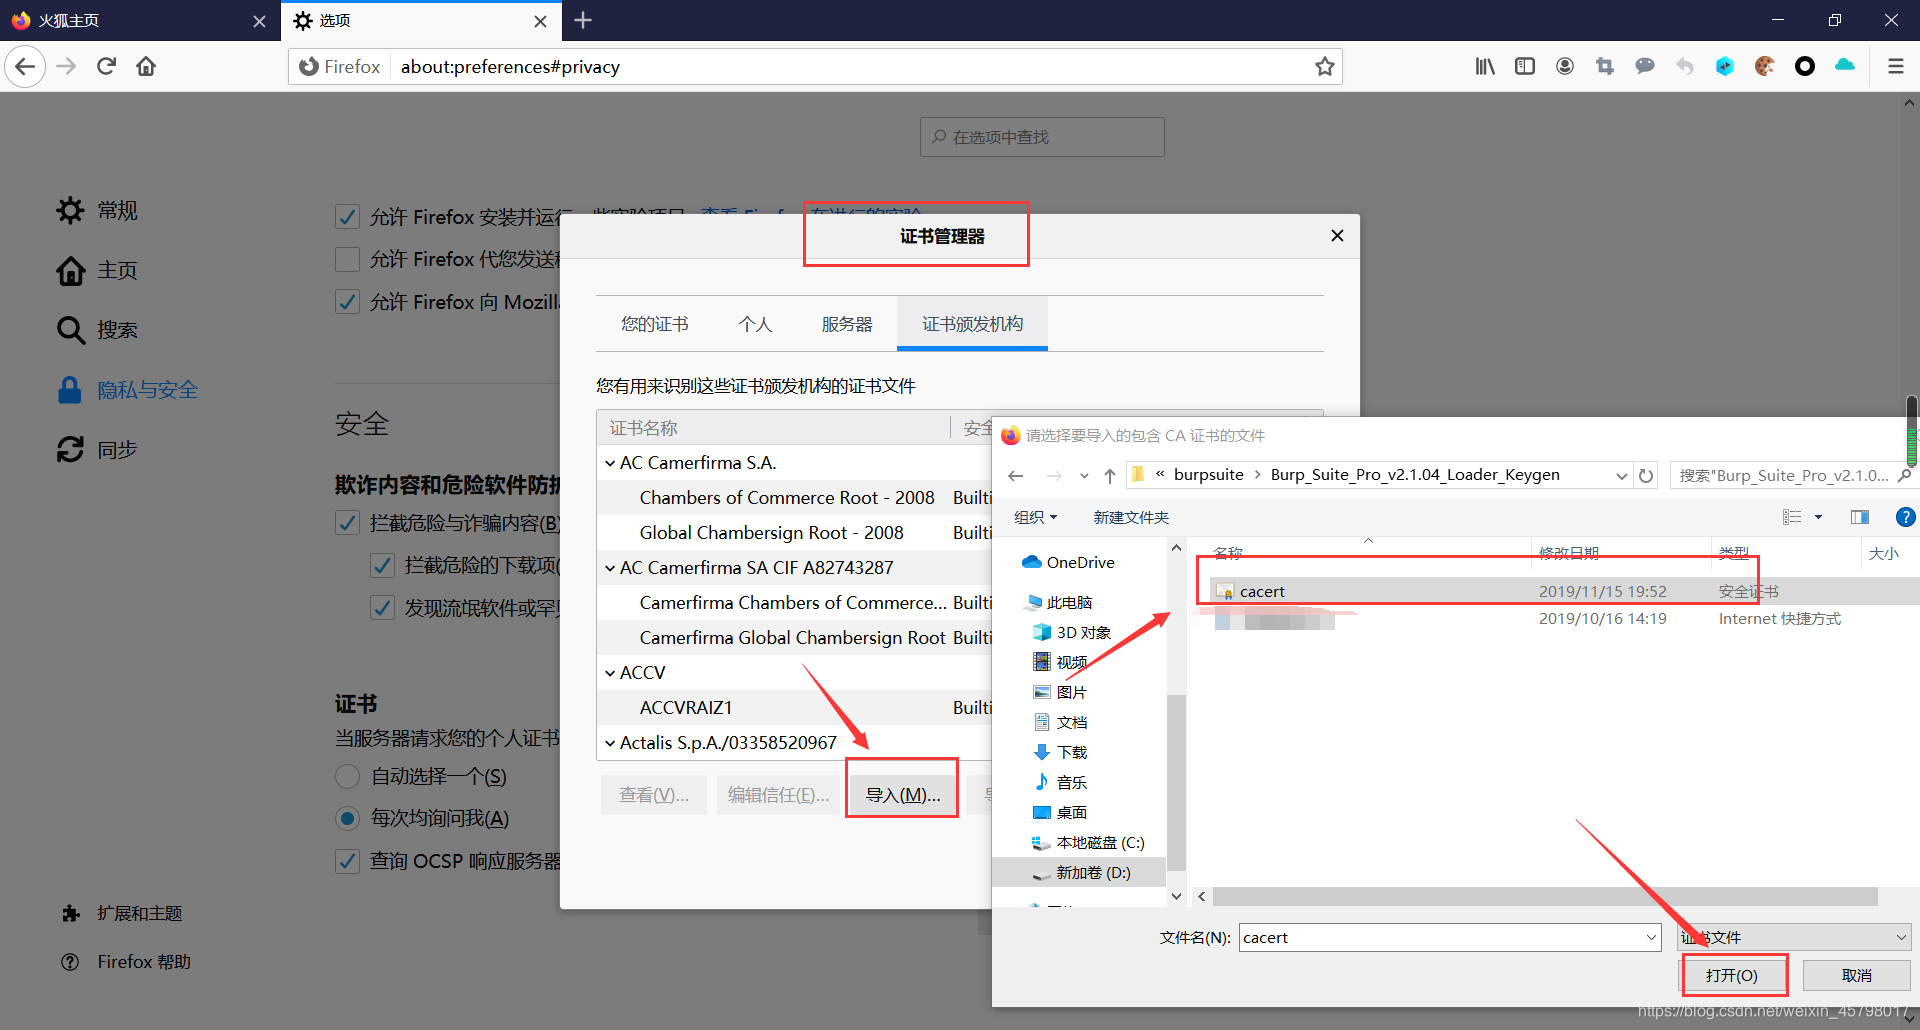Toggle 允许 Firefox 代您发送 checkbox
The width and height of the screenshot is (1920, 1030).
tap(347, 259)
